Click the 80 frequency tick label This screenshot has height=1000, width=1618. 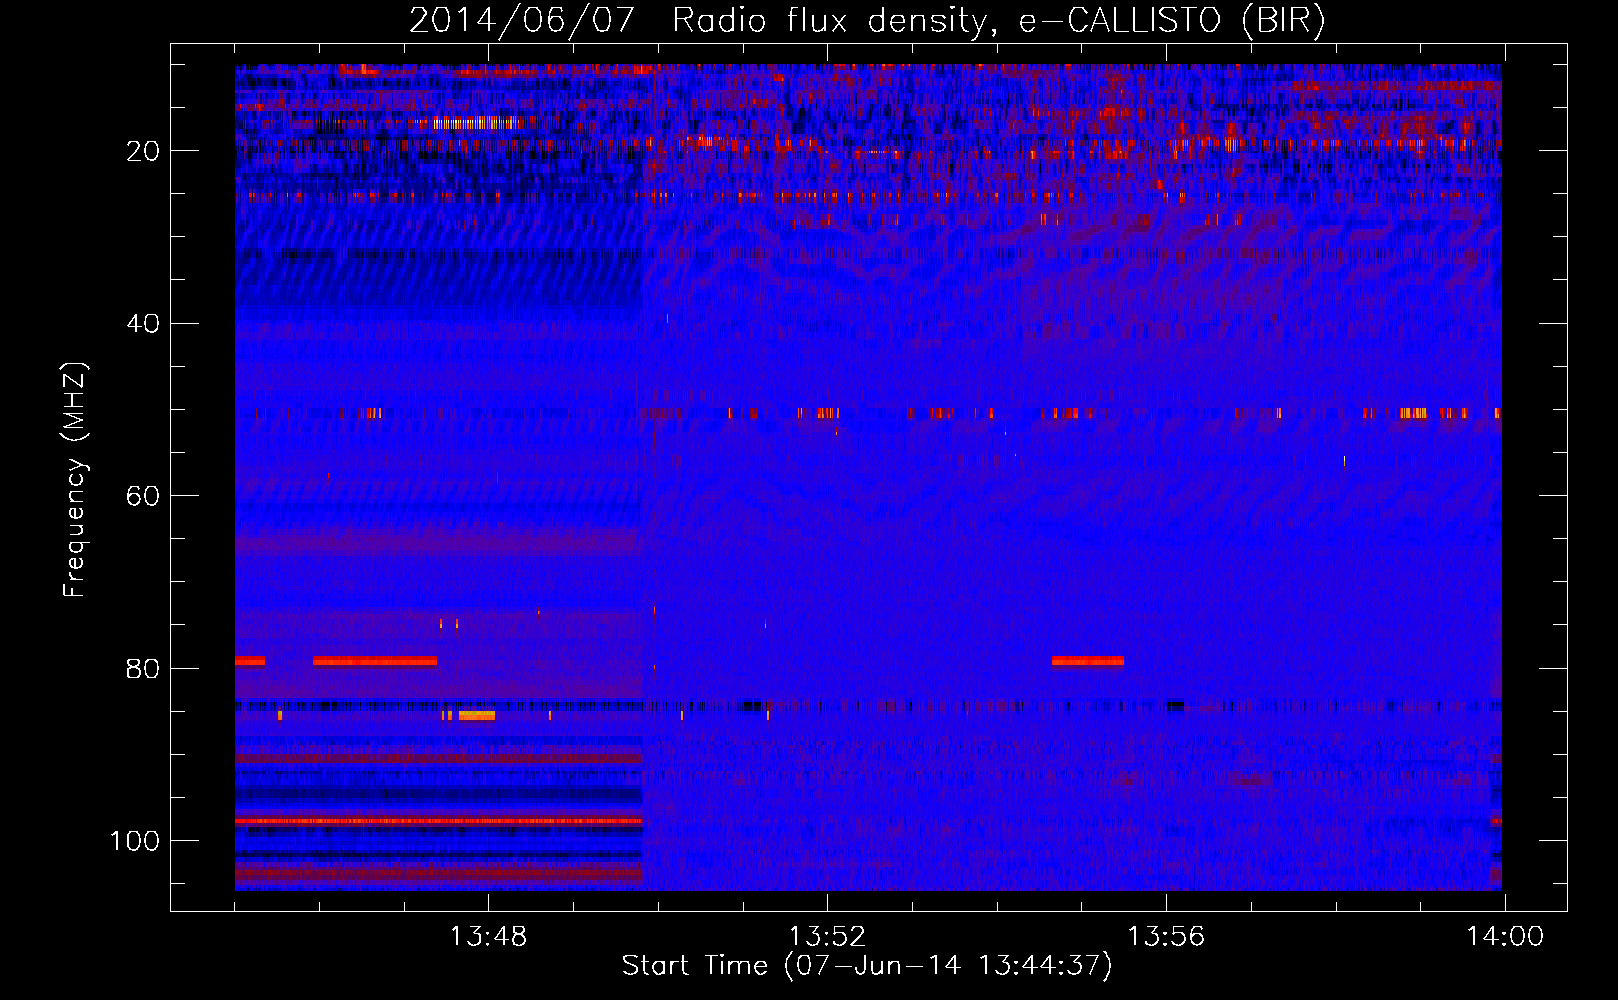tap(144, 669)
